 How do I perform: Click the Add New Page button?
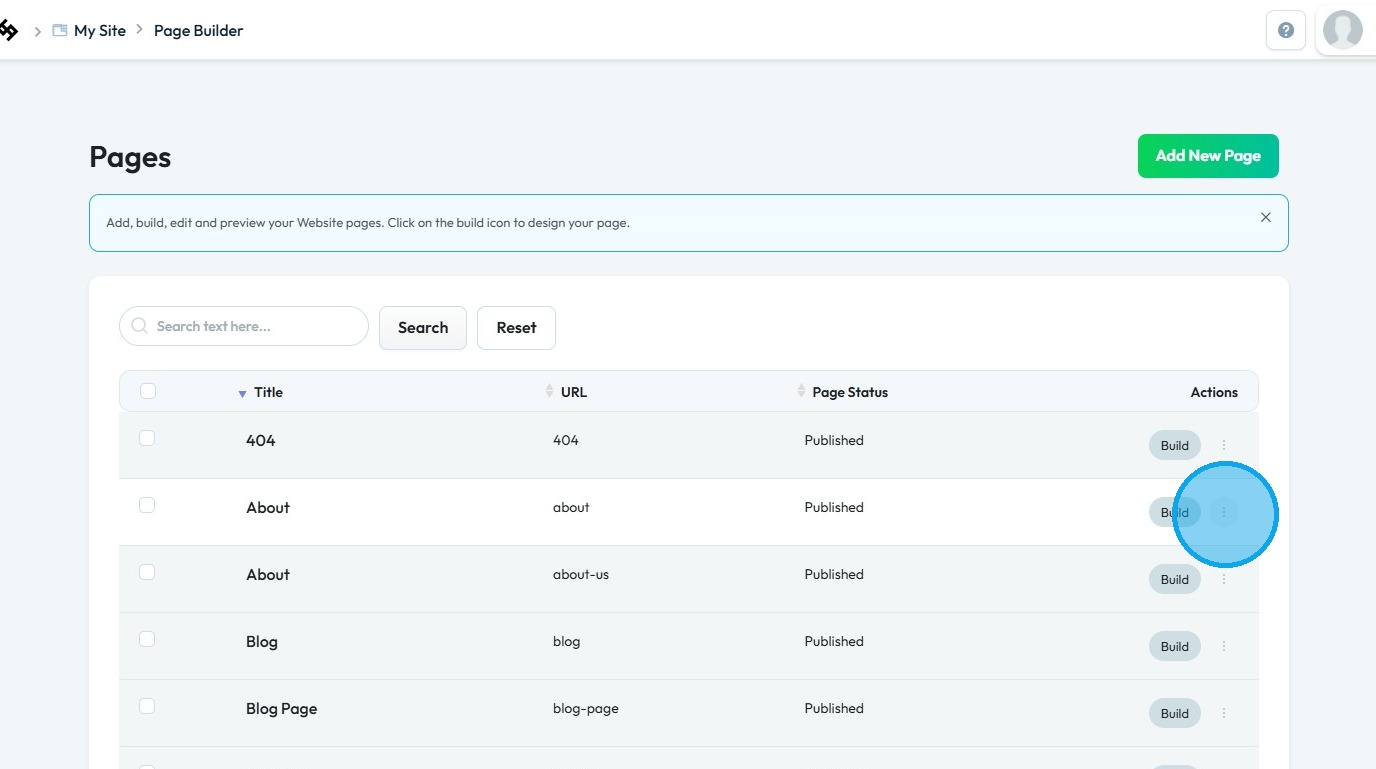[x=1208, y=156]
